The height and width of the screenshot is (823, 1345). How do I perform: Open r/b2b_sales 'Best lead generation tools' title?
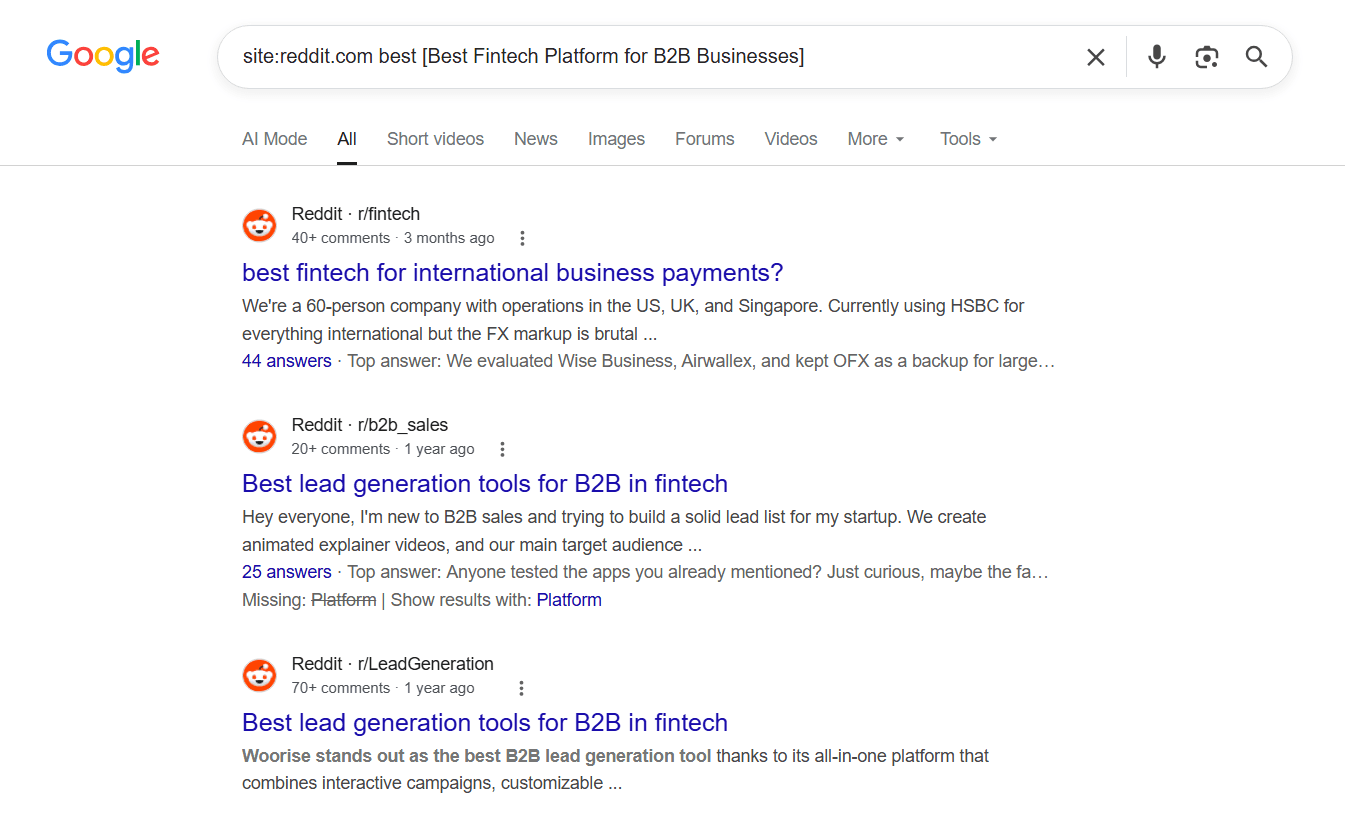click(485, 483)
